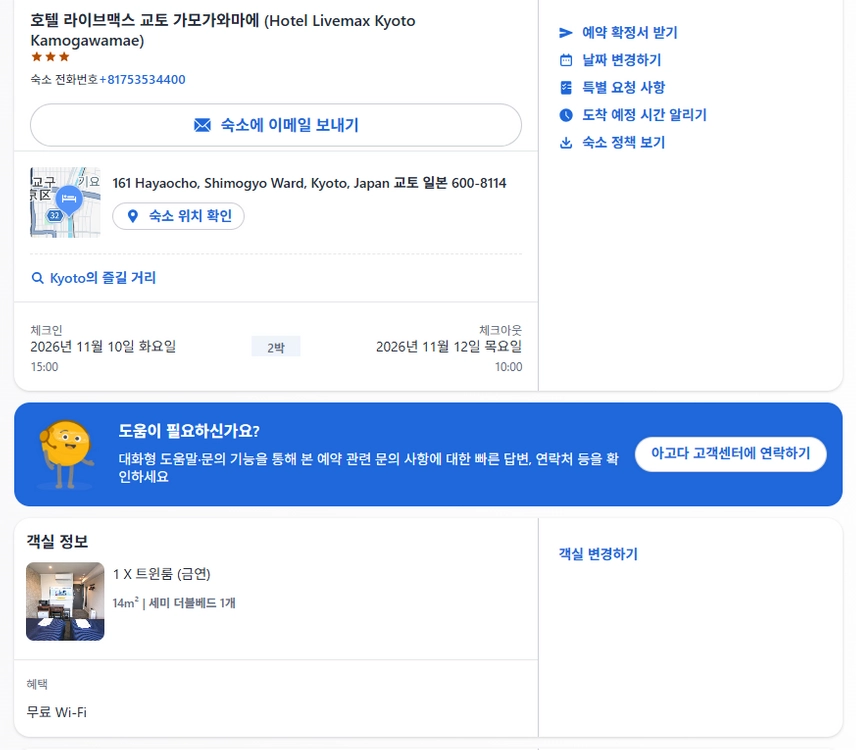
Task: Open the 특별 요청 사항 link
Action: pyautogui.click(x=623, y=87)
